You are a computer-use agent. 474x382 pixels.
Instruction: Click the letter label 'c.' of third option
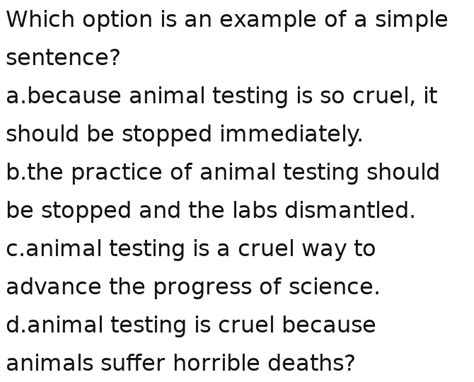(15, 249)
